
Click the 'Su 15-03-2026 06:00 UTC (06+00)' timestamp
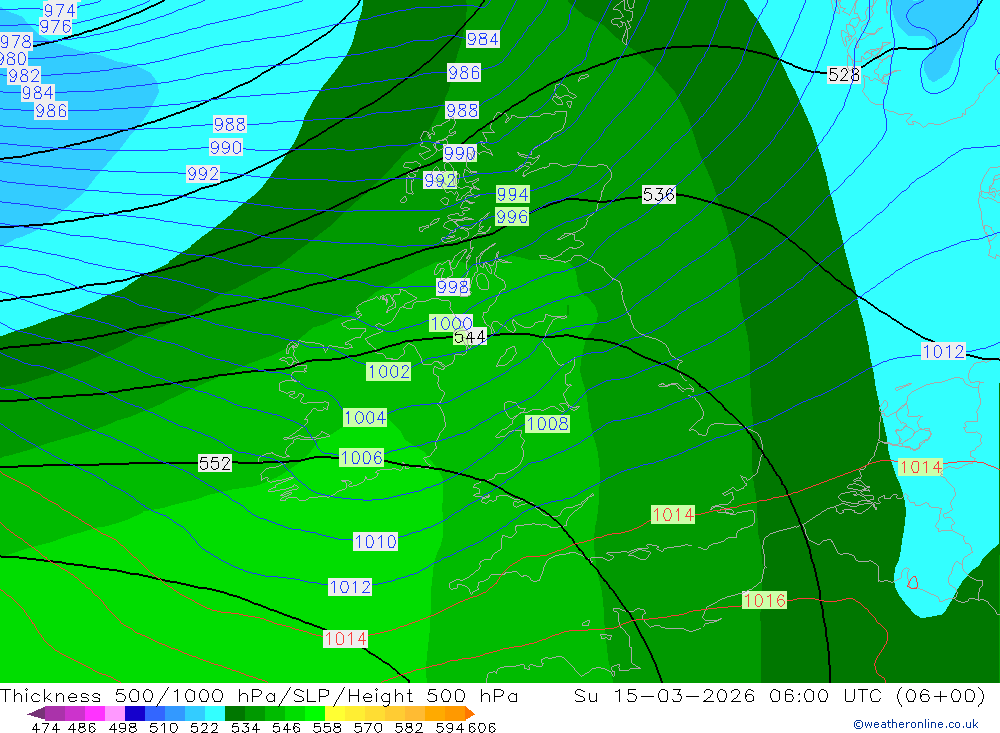tap(779, 695)
